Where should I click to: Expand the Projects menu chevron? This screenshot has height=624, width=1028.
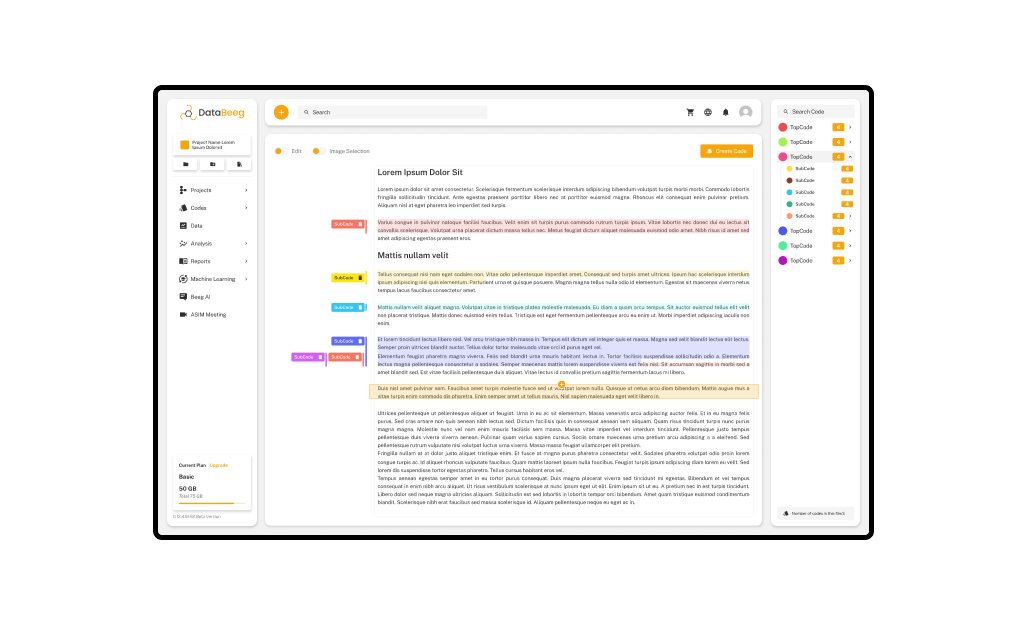click(246, 190)
